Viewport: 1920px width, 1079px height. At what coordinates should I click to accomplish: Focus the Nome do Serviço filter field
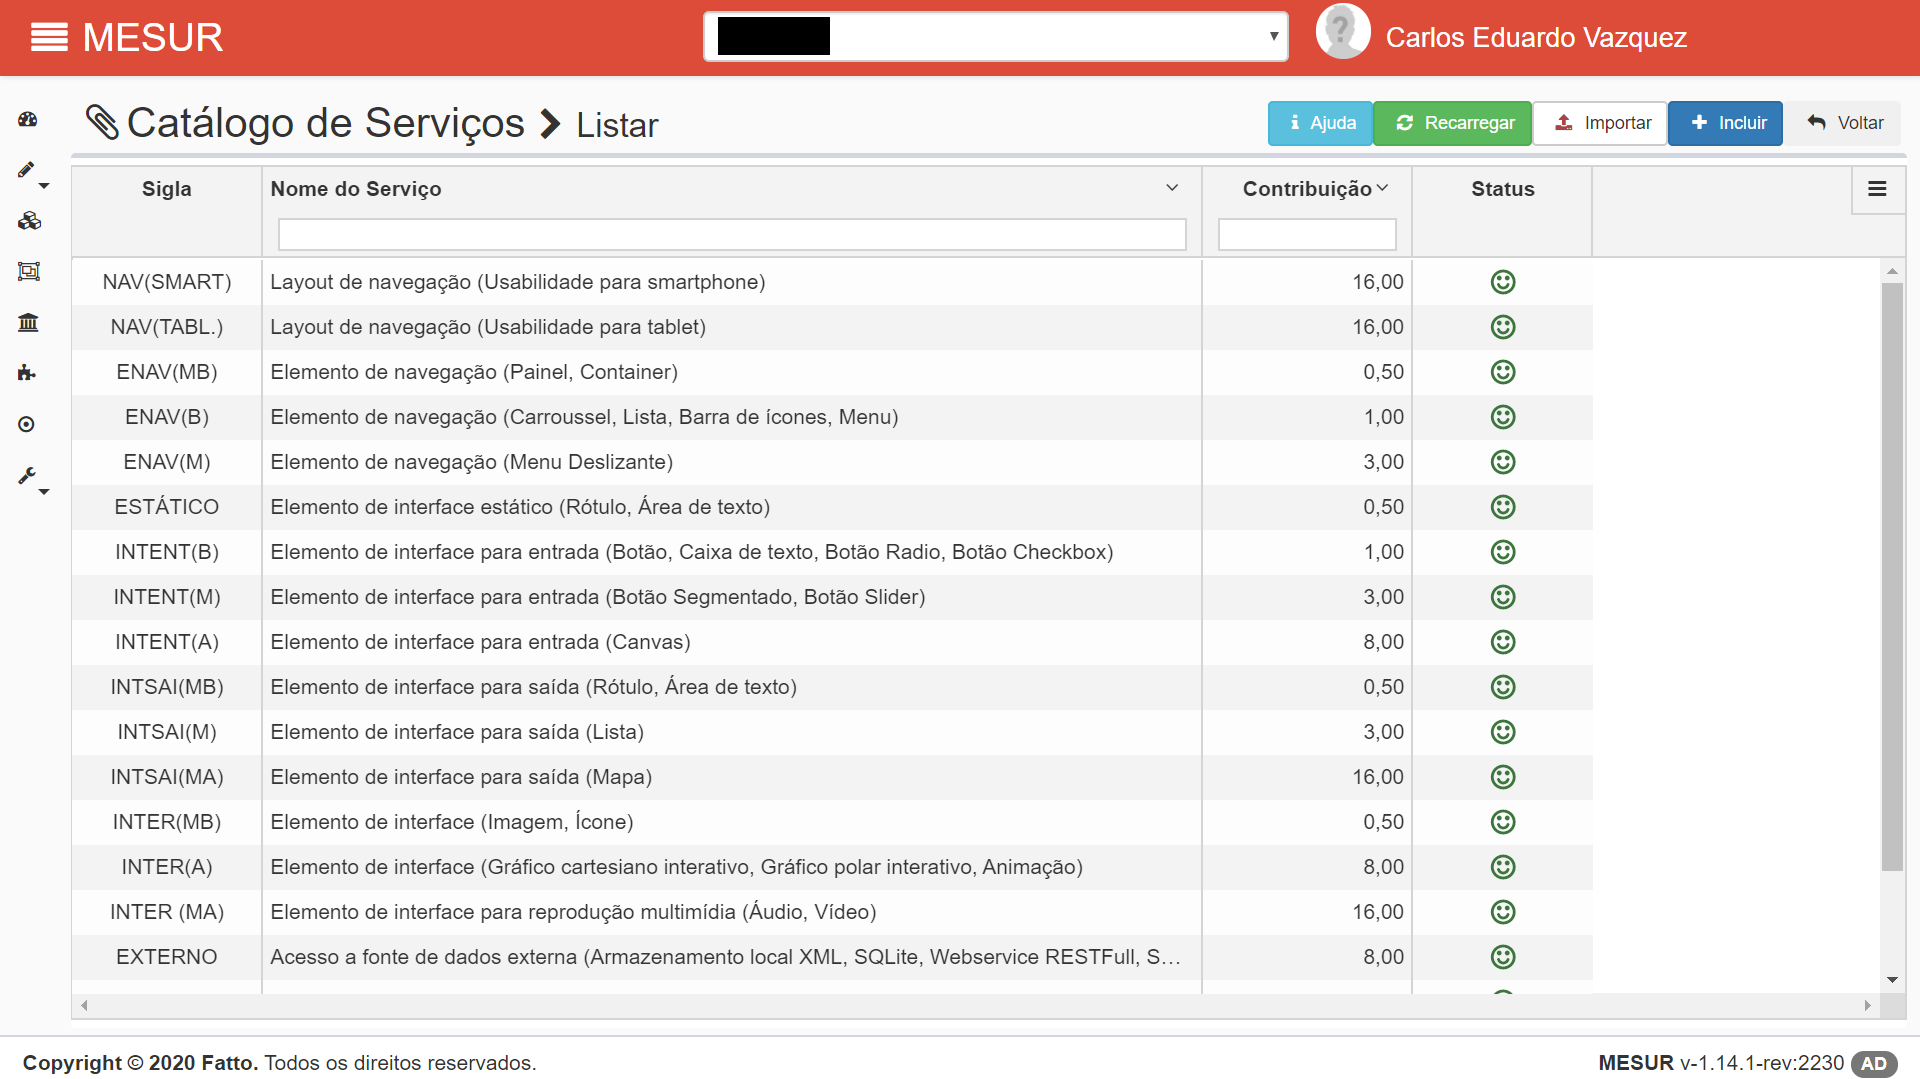click(732, 234)
